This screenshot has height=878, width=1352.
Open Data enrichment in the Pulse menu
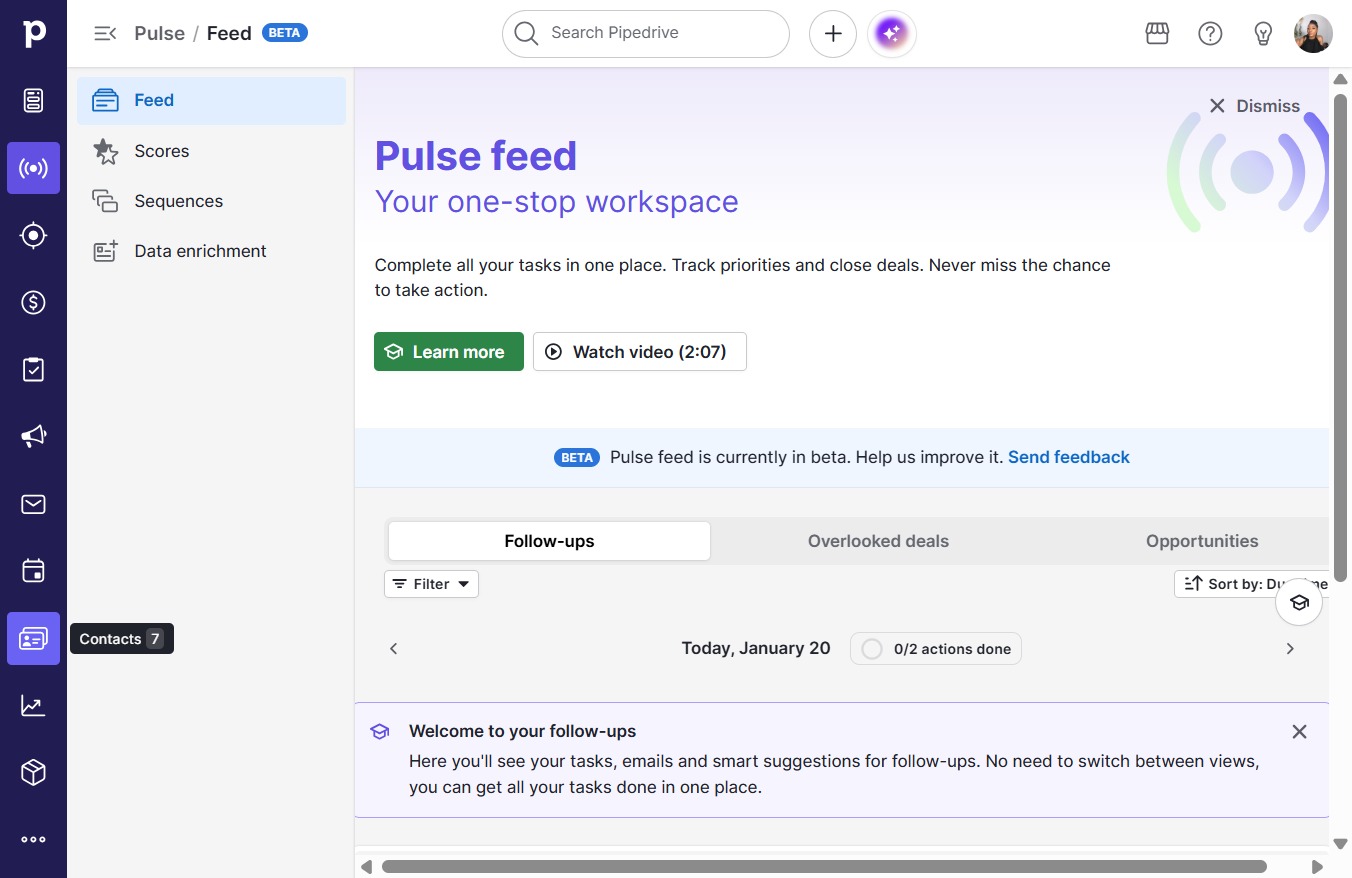[211, 251]
